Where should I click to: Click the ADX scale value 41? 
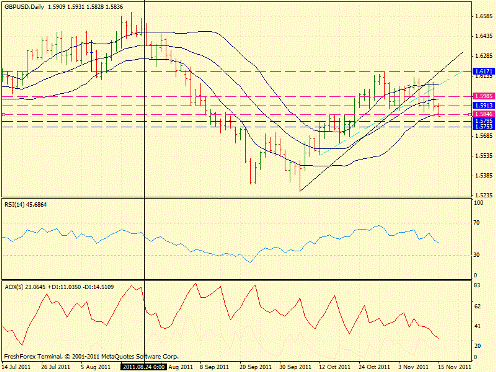(x=477, y=326)
